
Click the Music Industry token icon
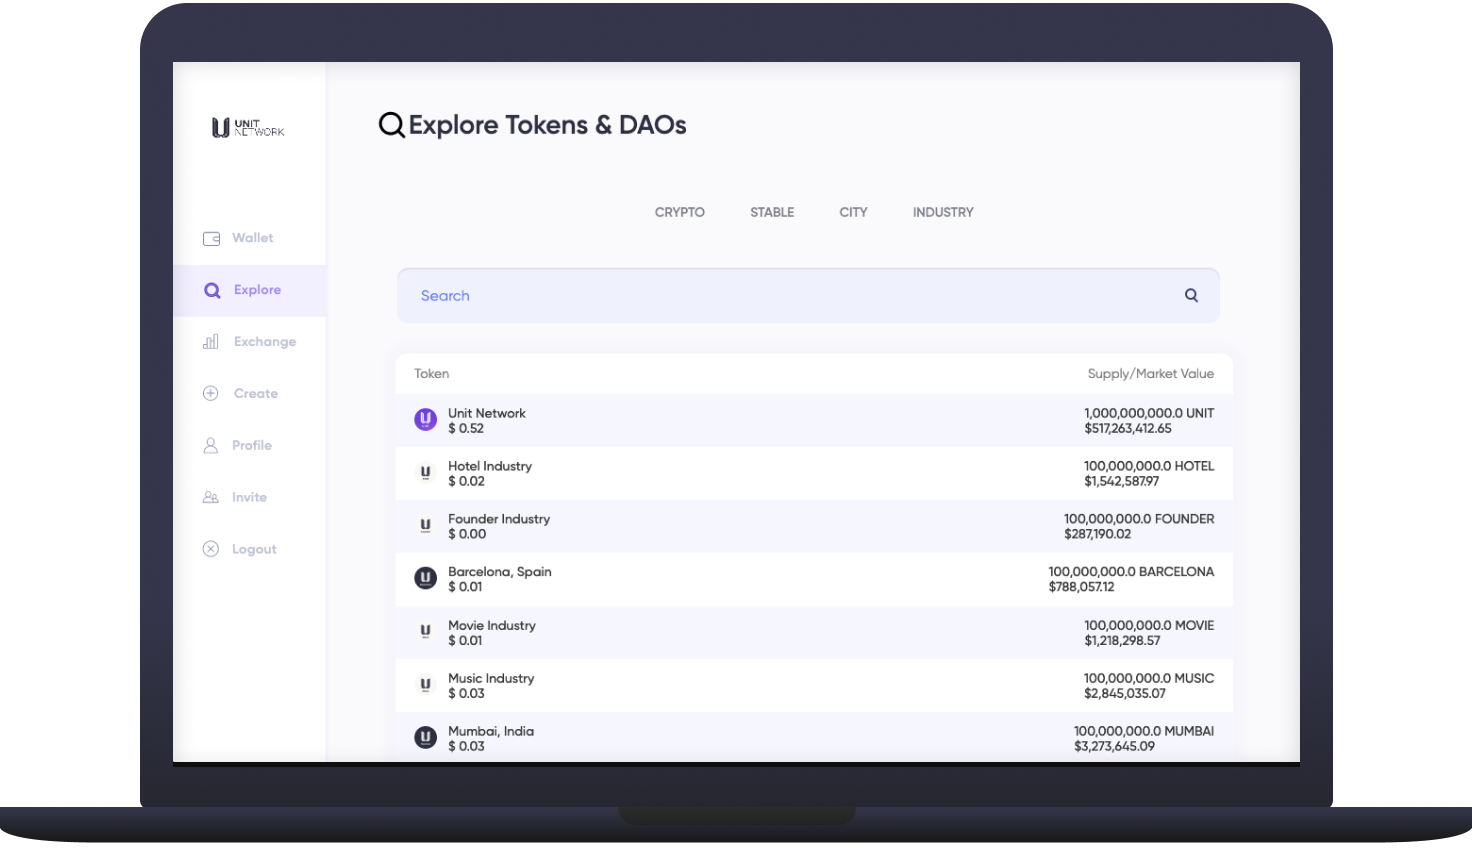click(x=426, y=685)
